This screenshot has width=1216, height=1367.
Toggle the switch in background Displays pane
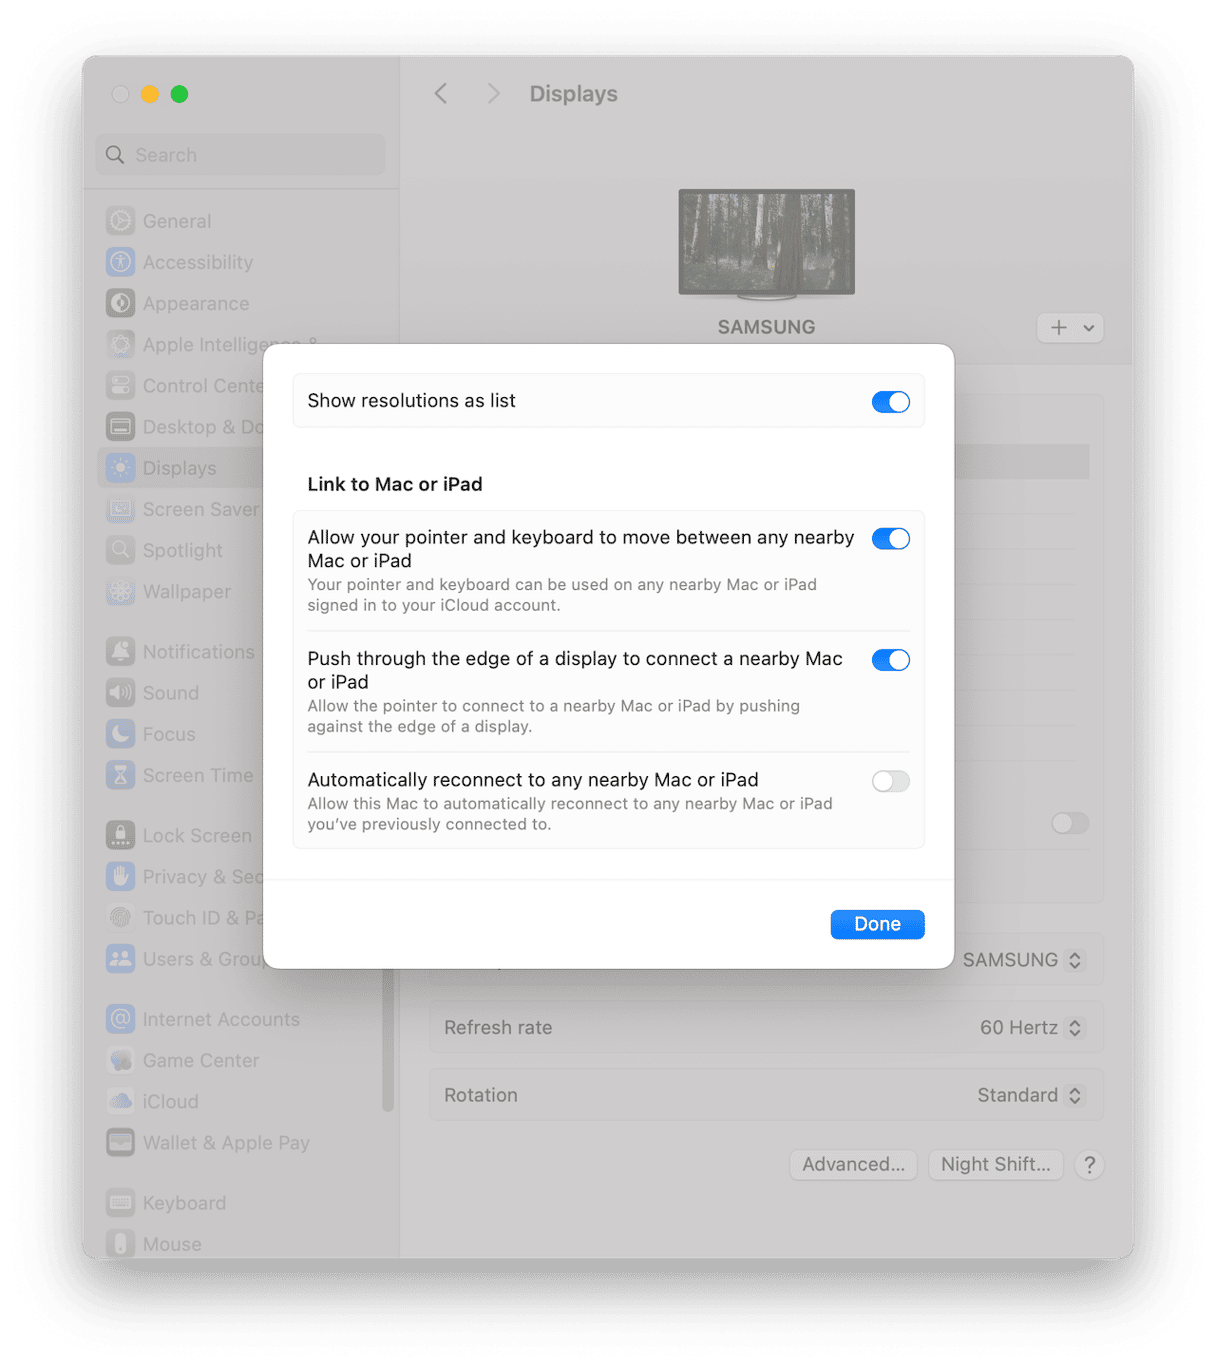click(x=1070, y=823)
